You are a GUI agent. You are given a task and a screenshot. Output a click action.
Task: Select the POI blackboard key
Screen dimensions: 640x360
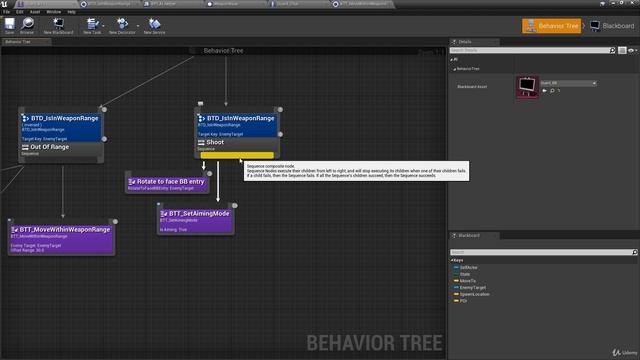(463, 301)
